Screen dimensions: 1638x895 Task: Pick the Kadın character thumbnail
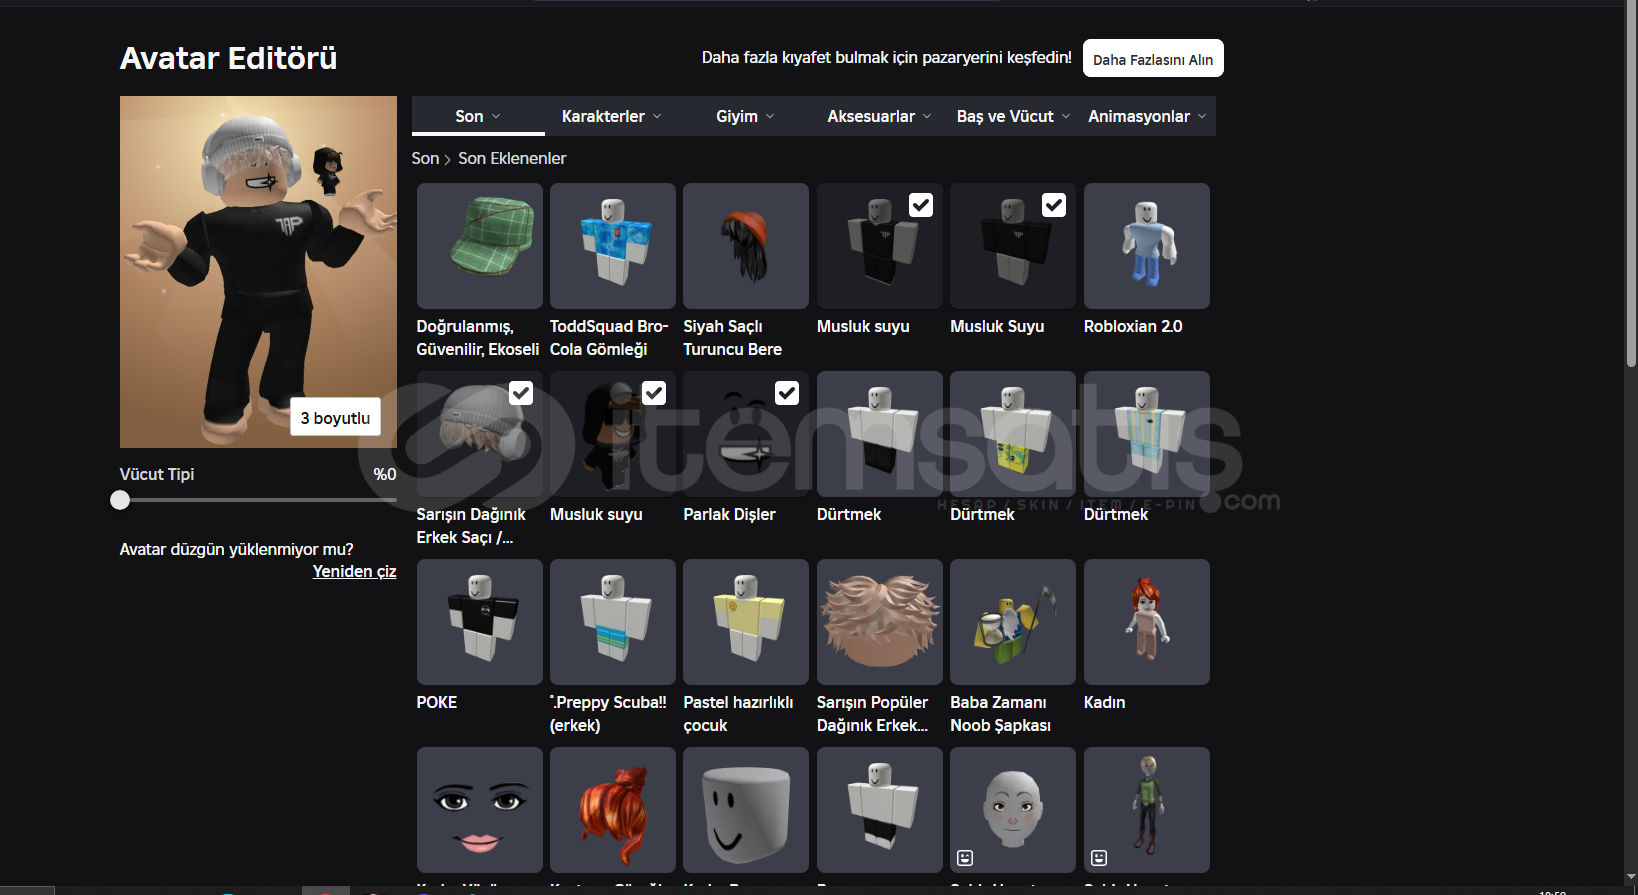(1147, 622)
